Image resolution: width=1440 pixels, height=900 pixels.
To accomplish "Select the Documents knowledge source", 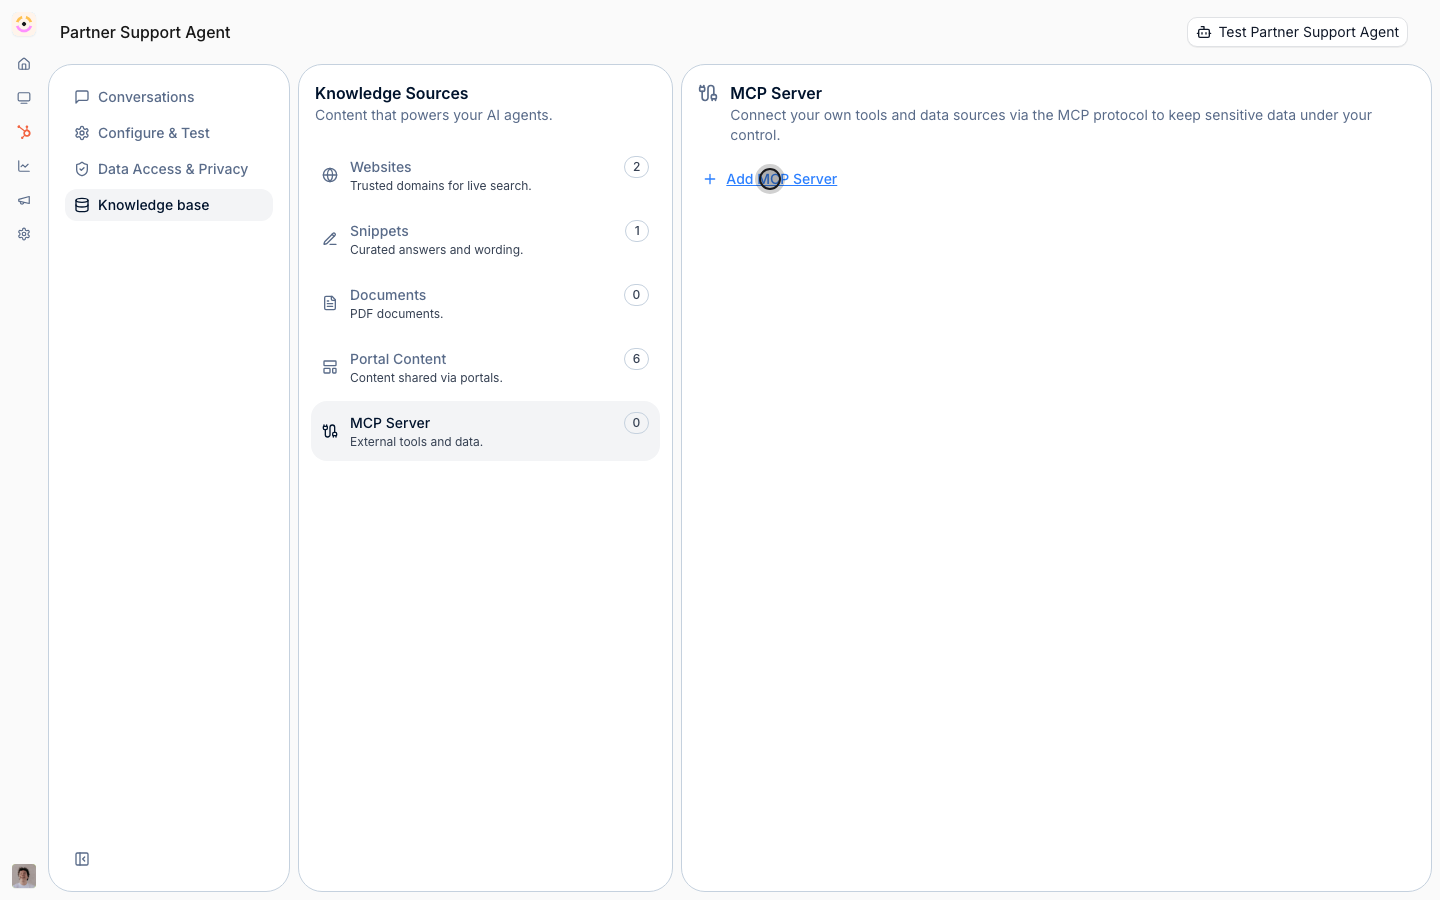I will (485, 303).
